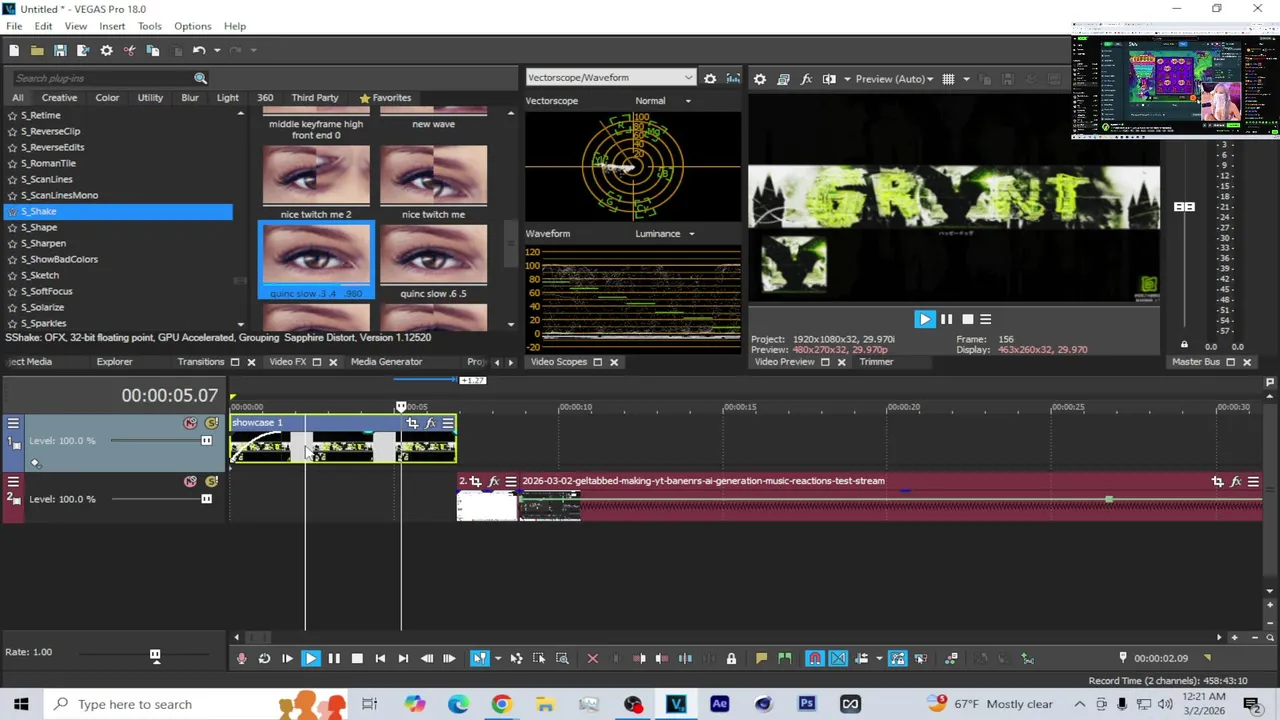The height and width of the screenshot is (720, 1280).
Task: Filter plug-ins by Creative category
Action: 59,98
